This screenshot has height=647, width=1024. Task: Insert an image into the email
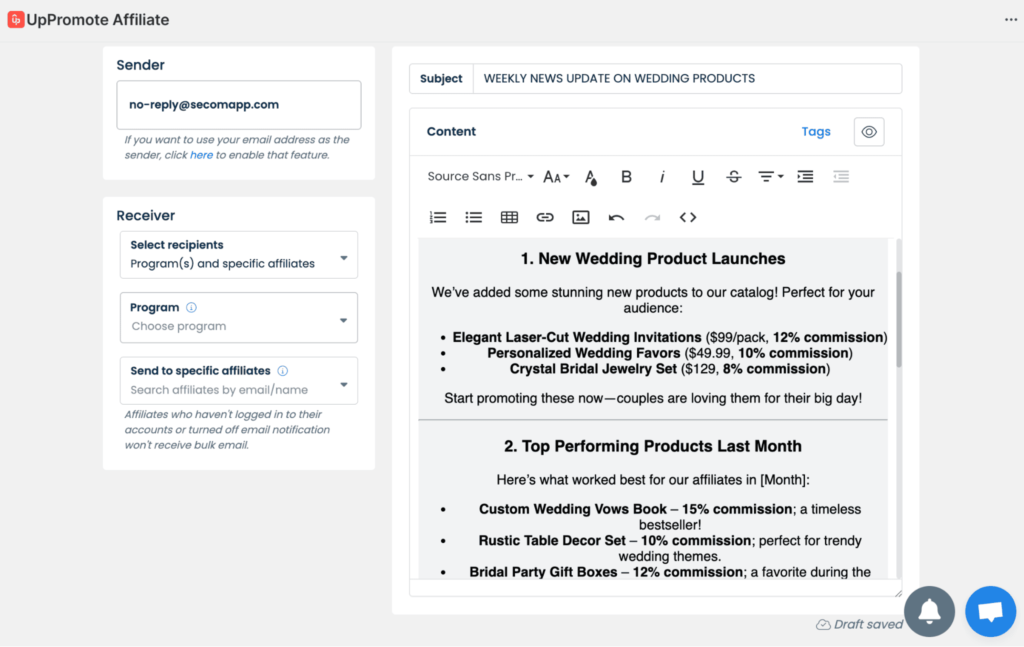point(580,217)
